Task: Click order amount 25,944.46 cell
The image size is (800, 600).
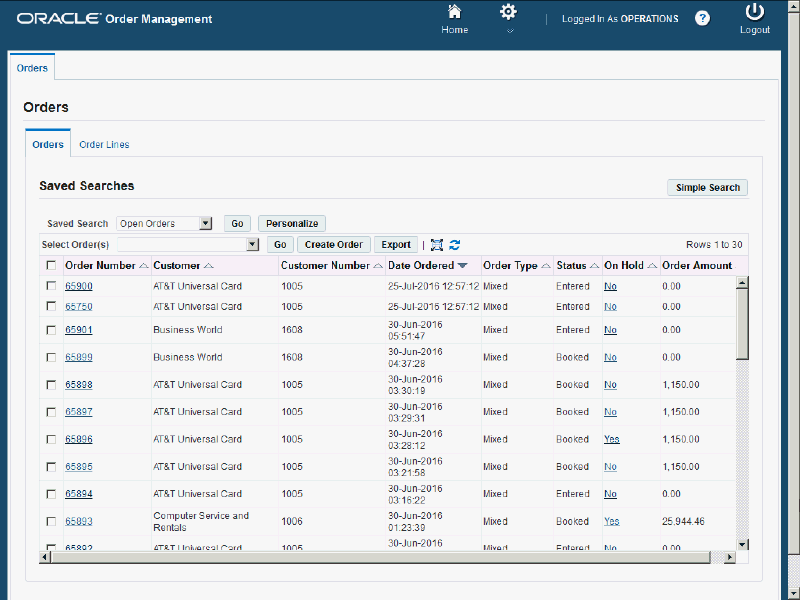Action: click(x=683, y=521)
